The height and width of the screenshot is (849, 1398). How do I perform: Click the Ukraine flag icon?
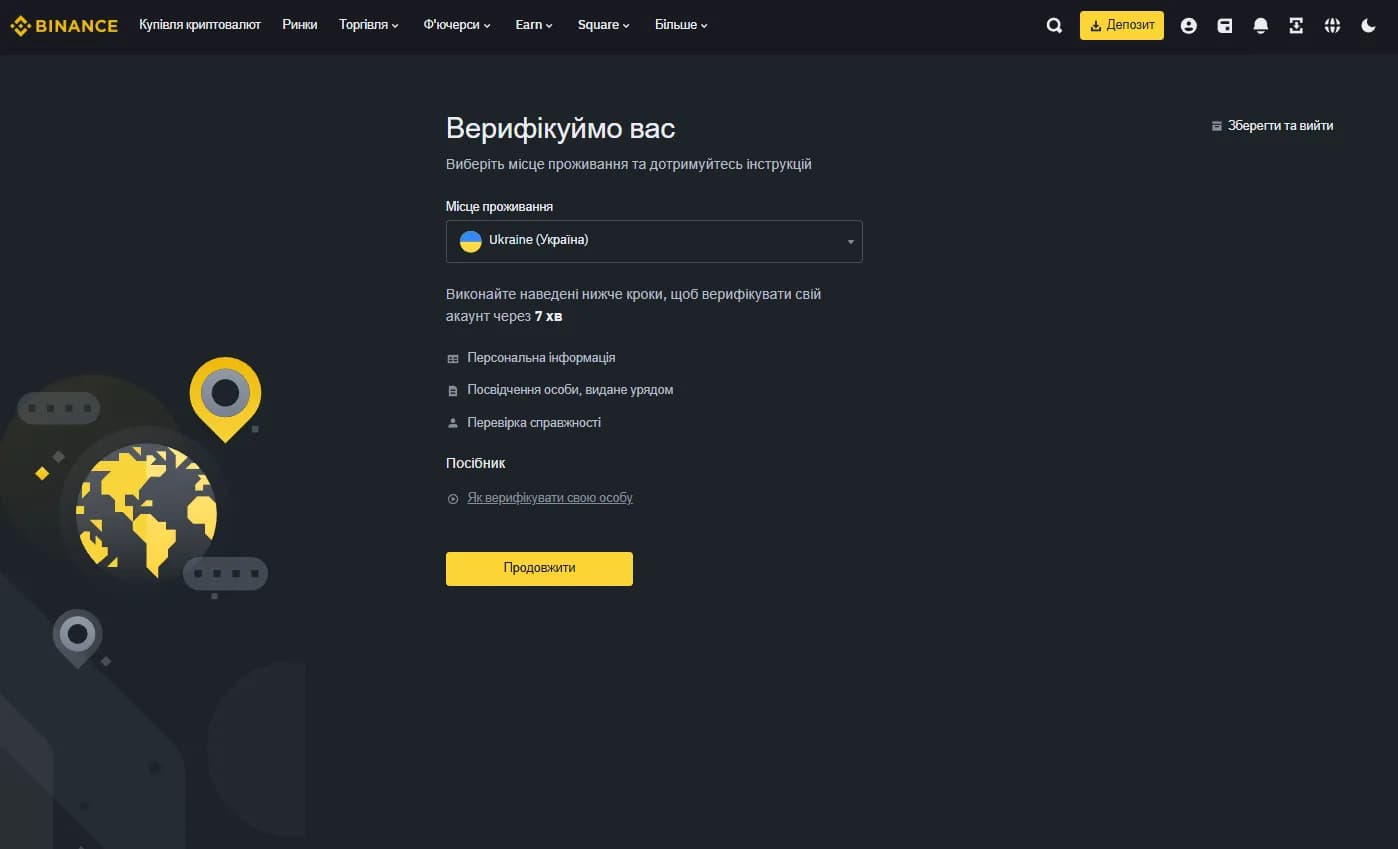click(470, 241)
